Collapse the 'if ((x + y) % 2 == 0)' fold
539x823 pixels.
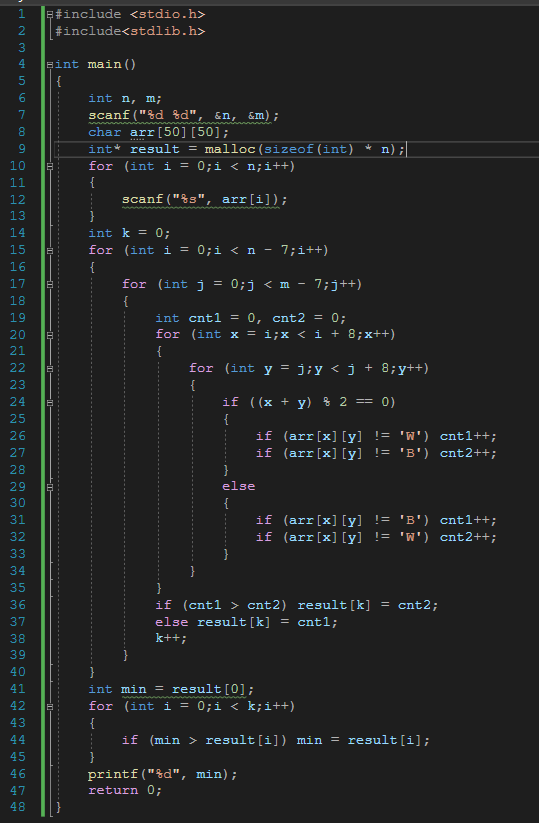click(x=50, y=403)
